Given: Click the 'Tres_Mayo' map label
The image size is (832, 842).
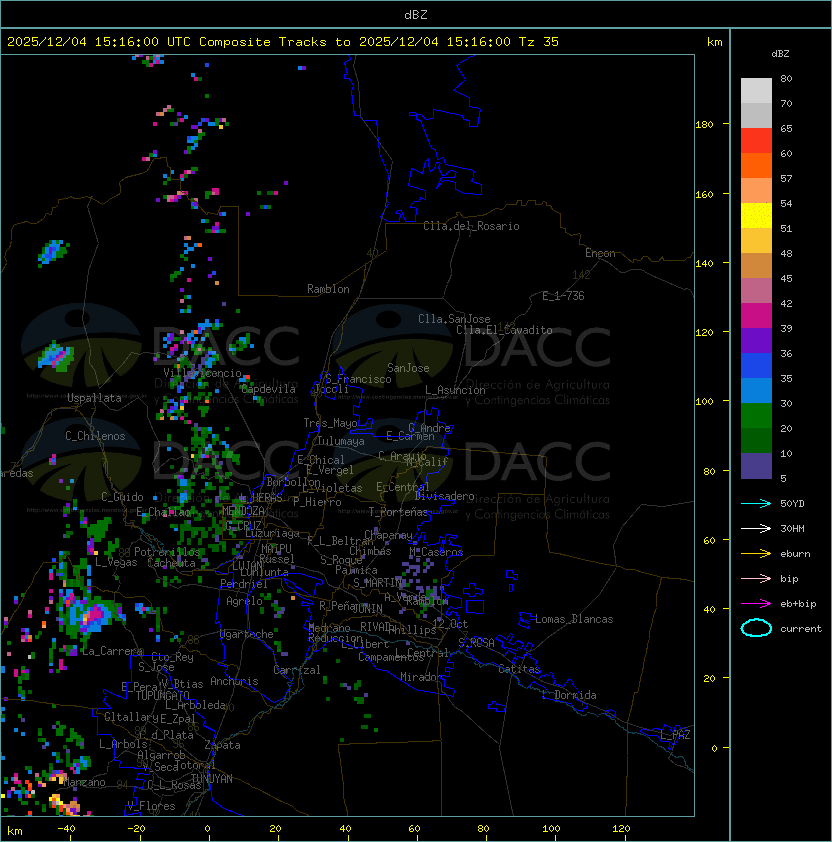Looking at the screenshot, I should point(330,423).
